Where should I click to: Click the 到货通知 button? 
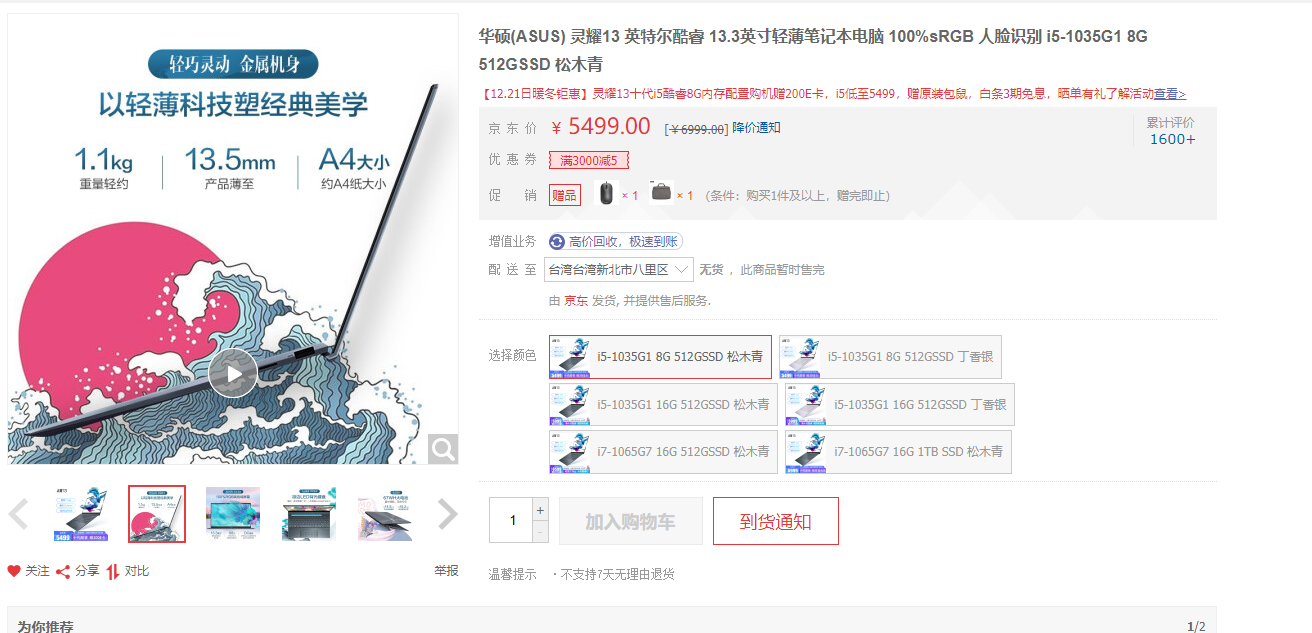pyautogui.click(x=776, y=521)
